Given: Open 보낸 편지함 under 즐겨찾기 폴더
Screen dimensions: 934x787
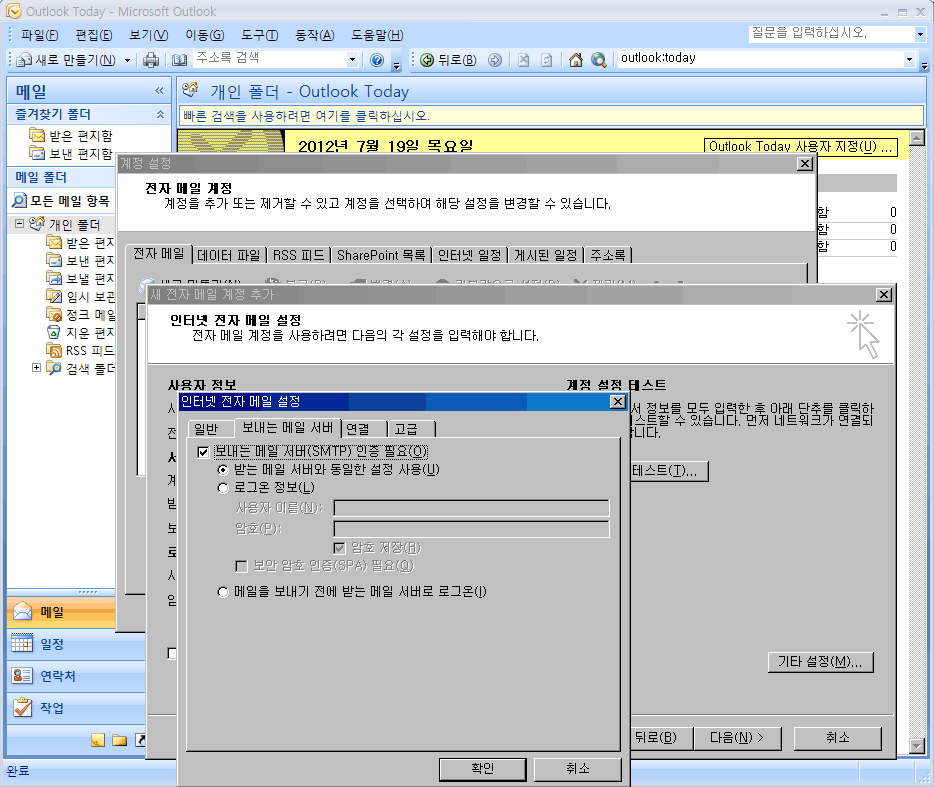Looking at the screenshot, I should point(71,154).
